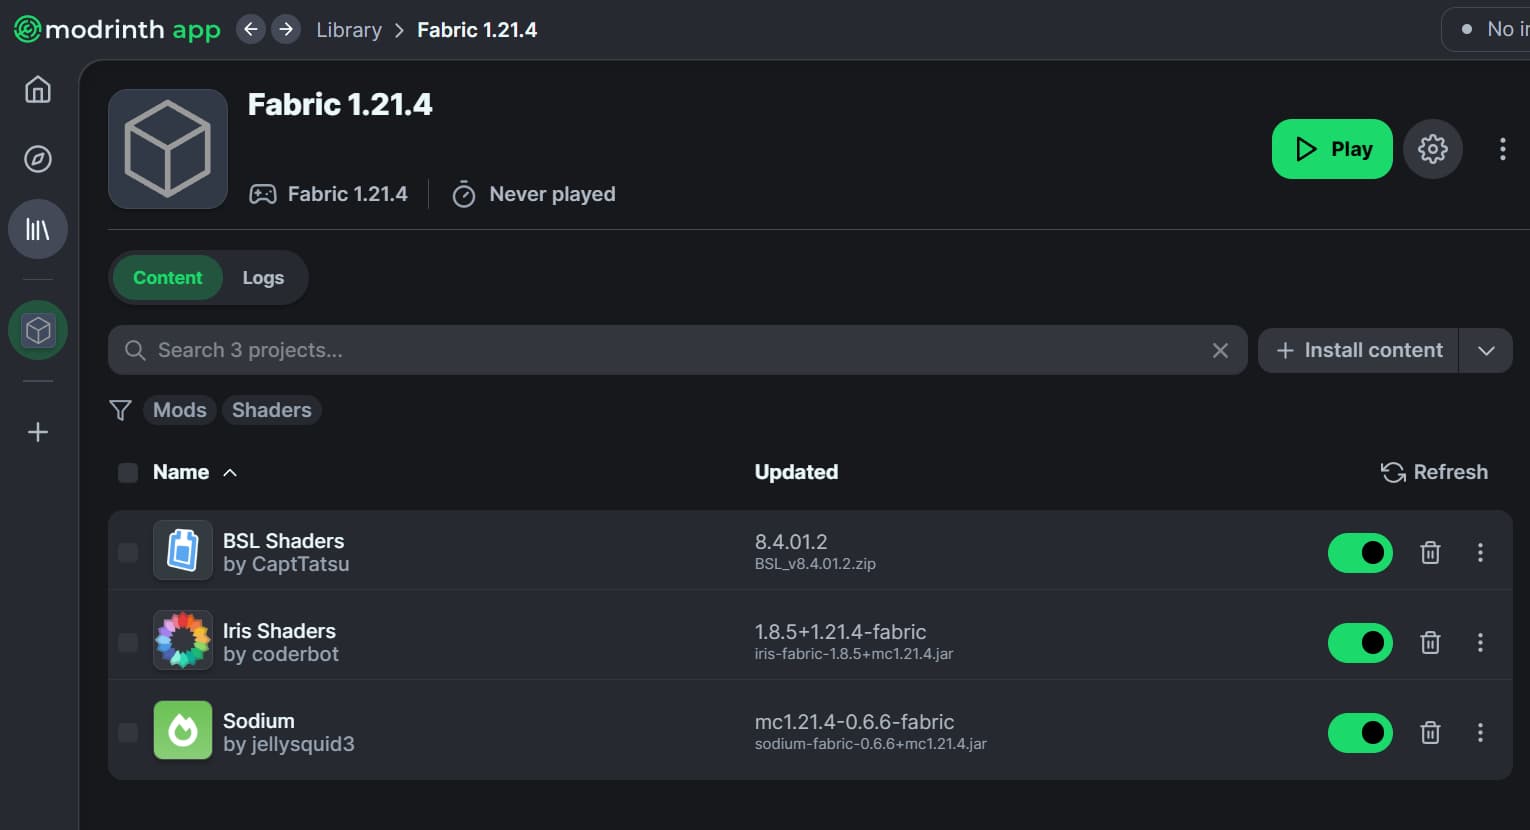Filter content by Shaders
The height and width of the screenshot is (830, 1530).
[272, 410]
